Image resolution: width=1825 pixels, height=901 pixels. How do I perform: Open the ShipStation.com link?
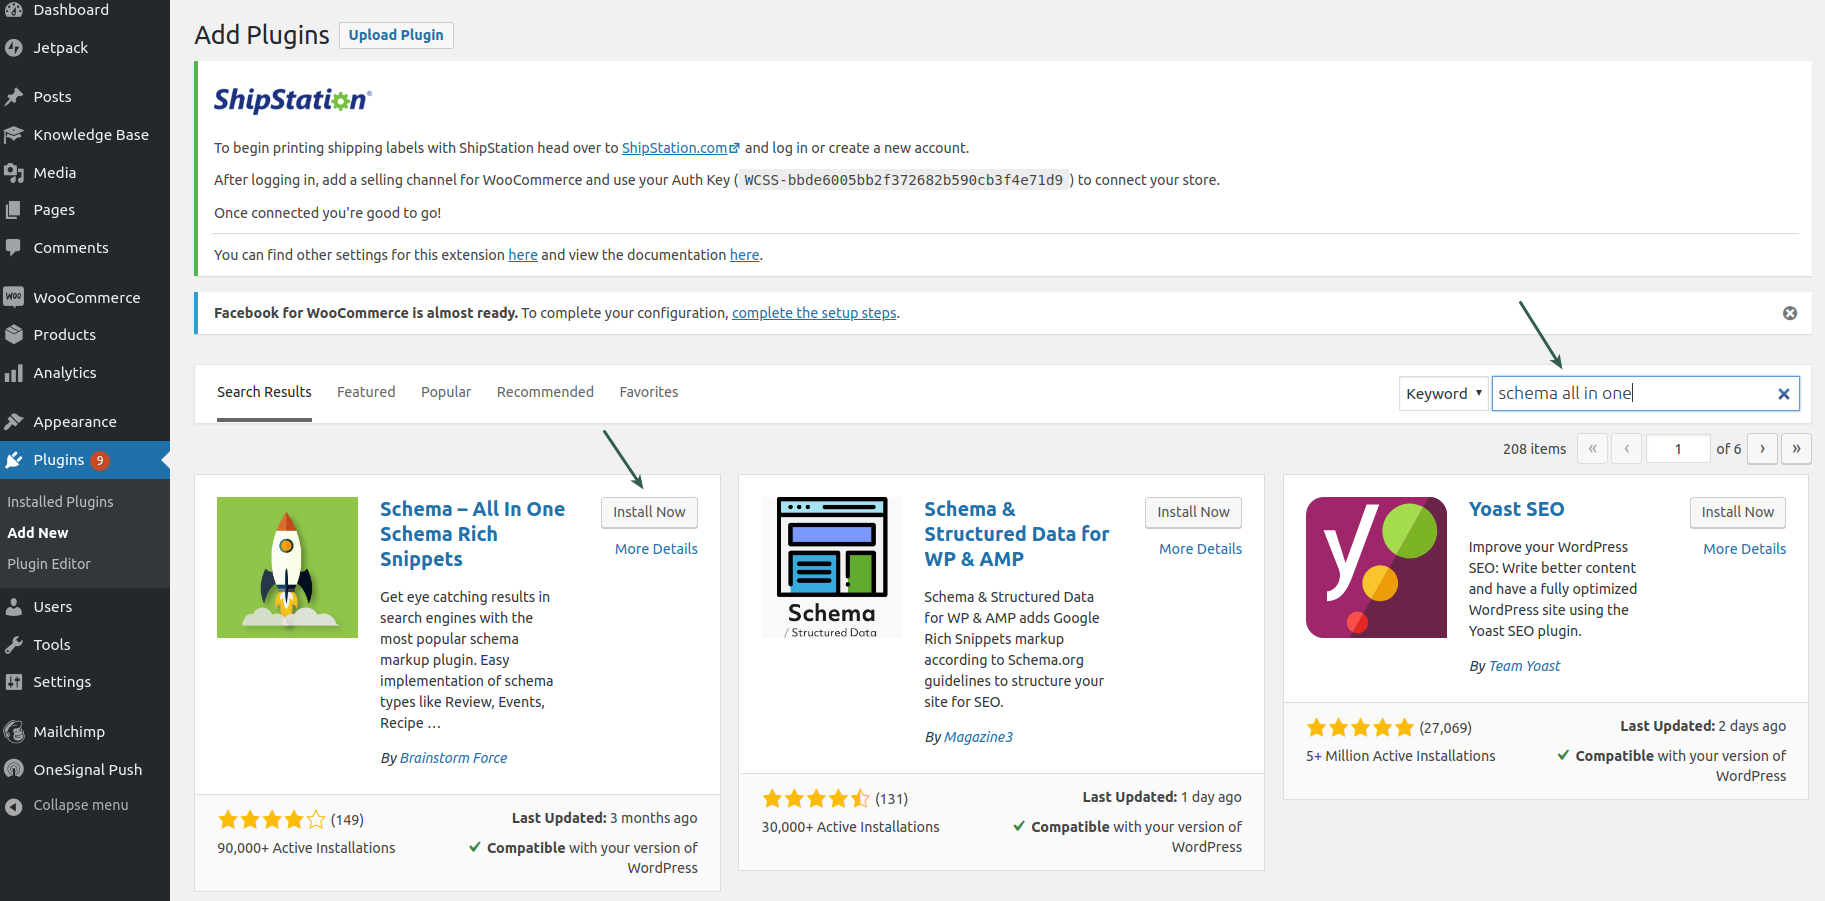point(680,148)
